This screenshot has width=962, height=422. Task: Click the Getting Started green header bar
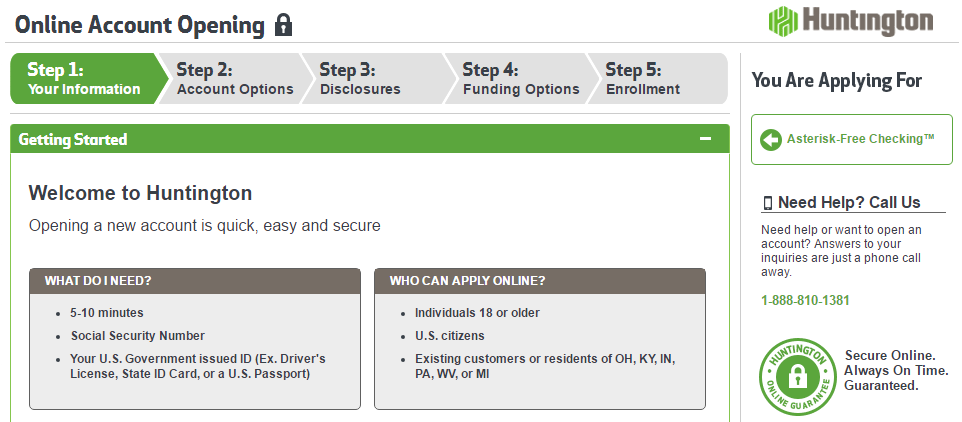pos(370,139)
